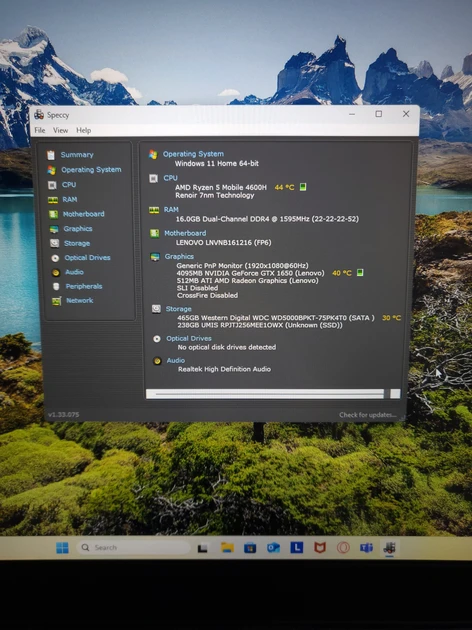This screenshot has height=630, width=472.
Task: Open the View menu
Action: (x=61, y=130)
